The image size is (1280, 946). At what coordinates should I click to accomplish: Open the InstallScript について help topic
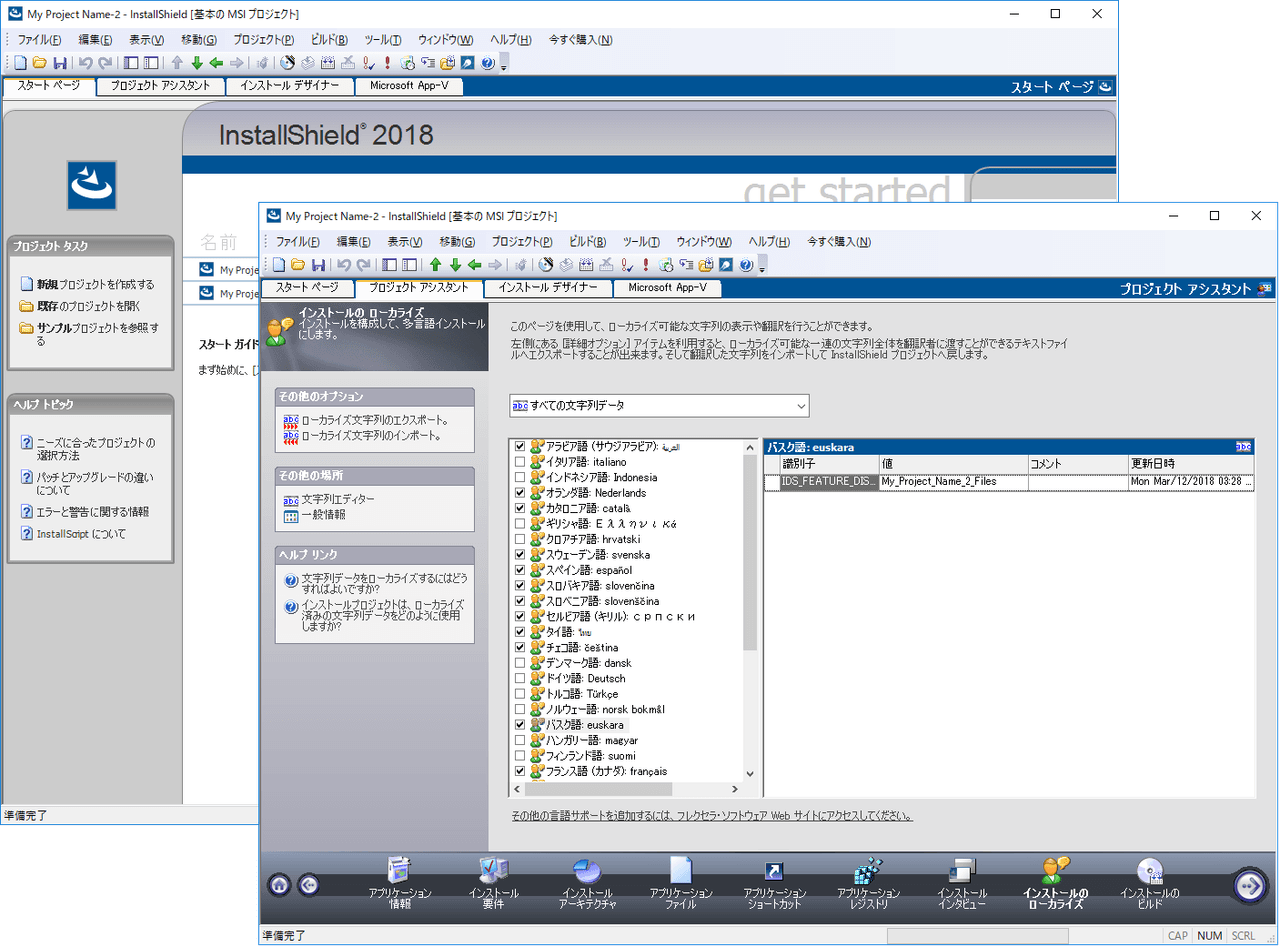(x=81, y=534)
